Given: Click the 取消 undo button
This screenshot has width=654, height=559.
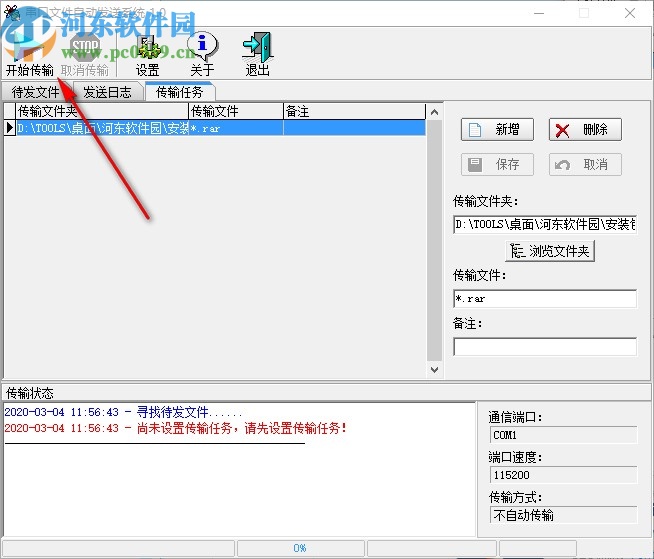Looking at the screenshot, I should point(585,164).
